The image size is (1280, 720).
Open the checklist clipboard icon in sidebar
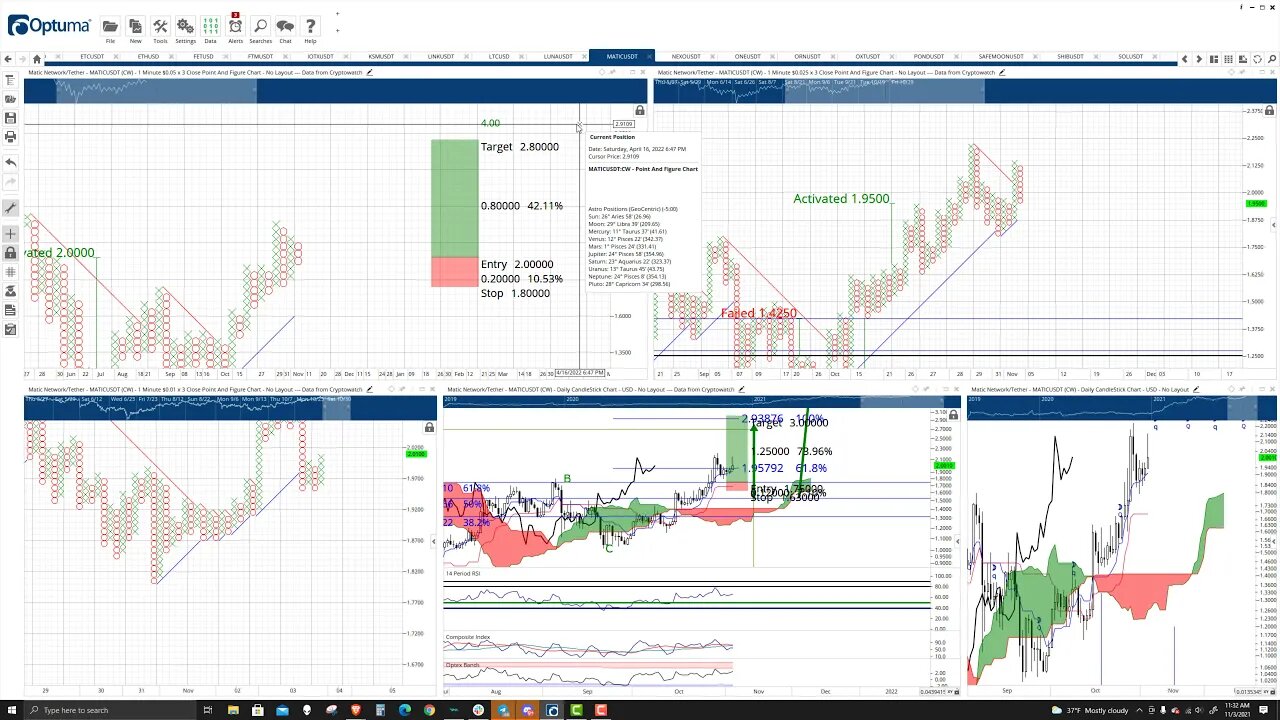(10, 329)
